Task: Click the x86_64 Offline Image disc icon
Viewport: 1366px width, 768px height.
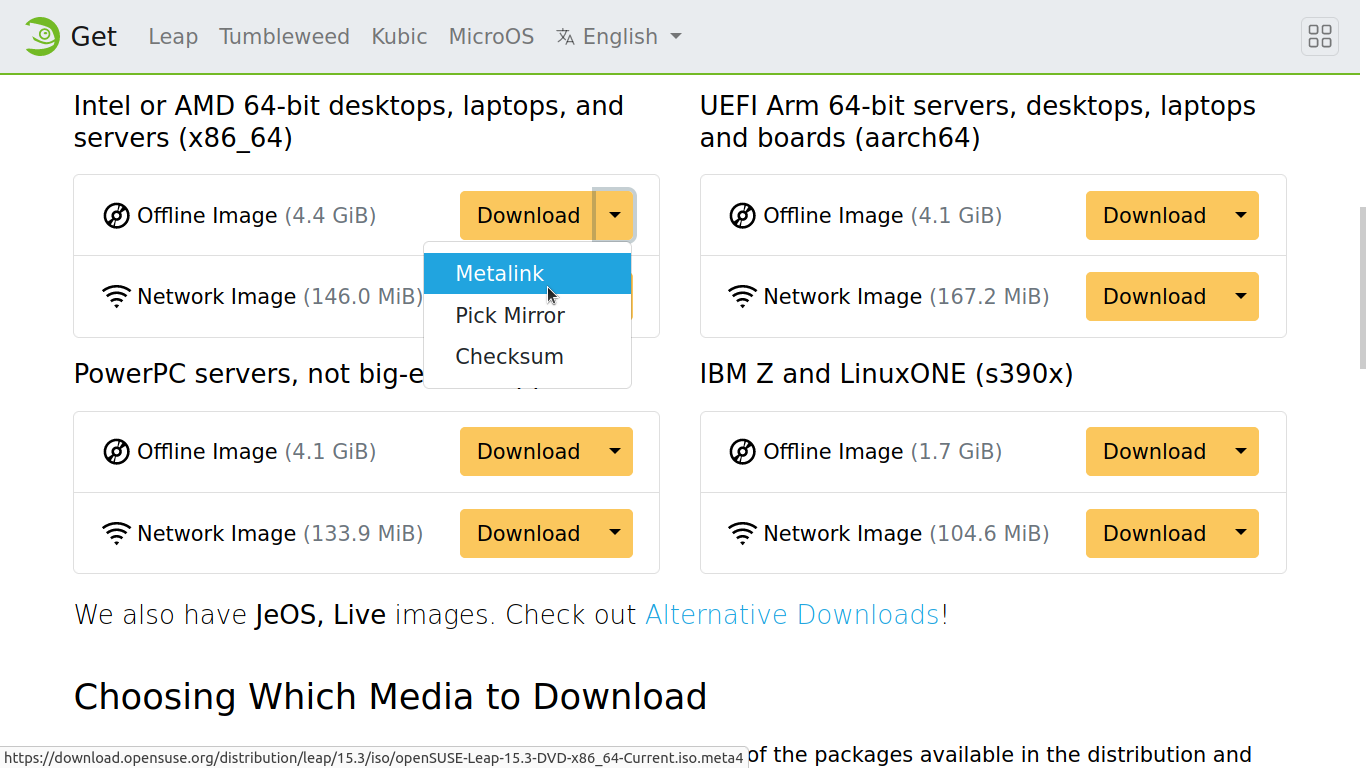Action: tap(117, 216)
